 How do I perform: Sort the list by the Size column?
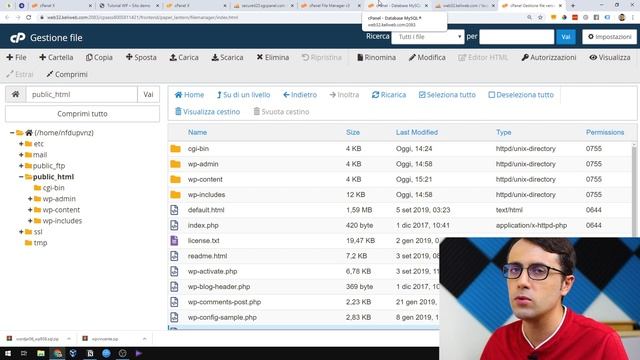pyautogui.click(x=353, y=132)
